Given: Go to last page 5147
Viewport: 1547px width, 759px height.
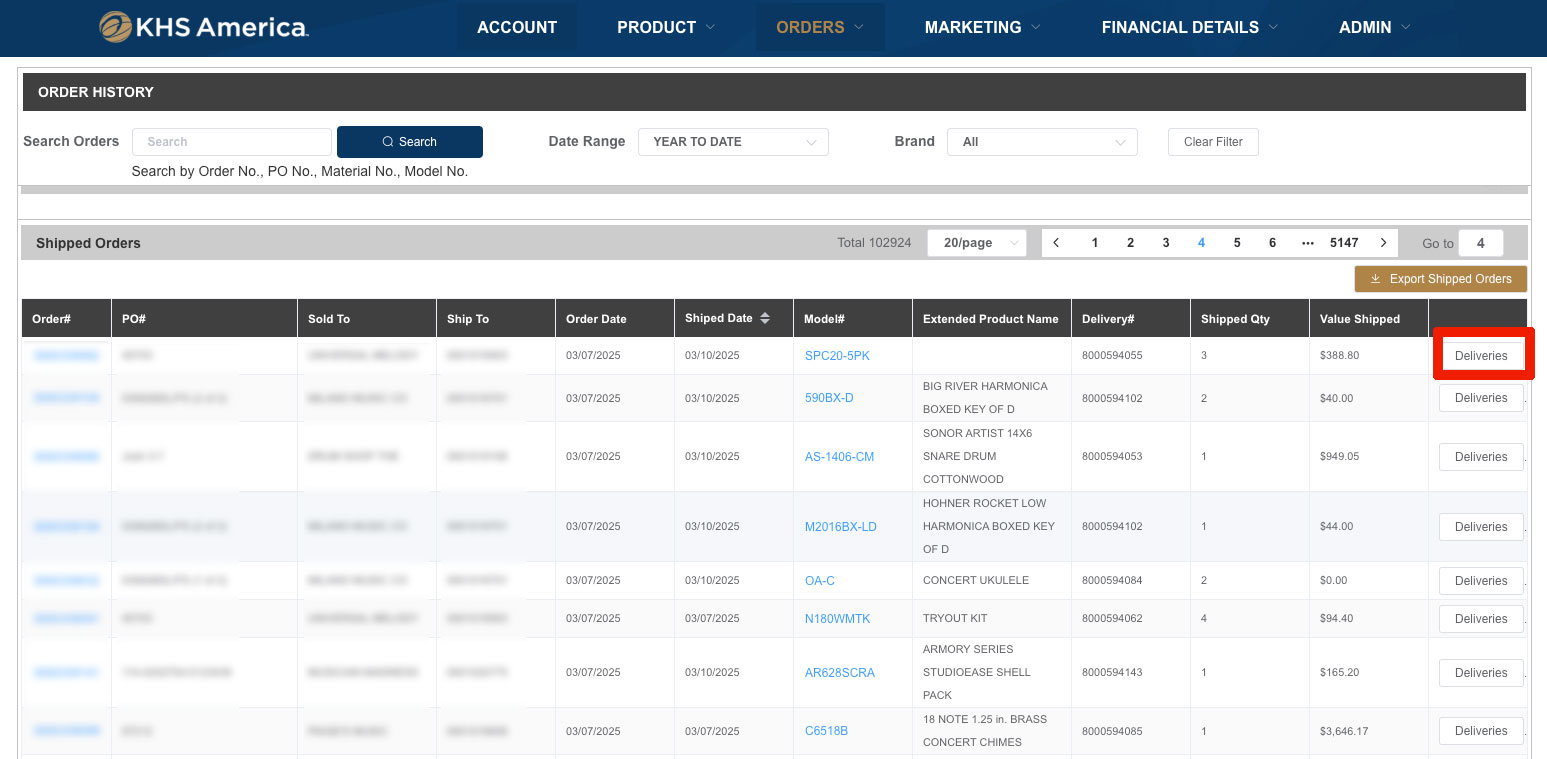Looking at the screenshot, I should pyautogui.click(x=1343, y=243).
